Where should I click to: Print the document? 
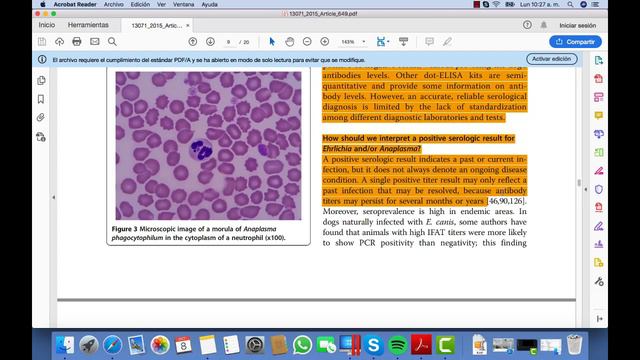tap(77, 42)
